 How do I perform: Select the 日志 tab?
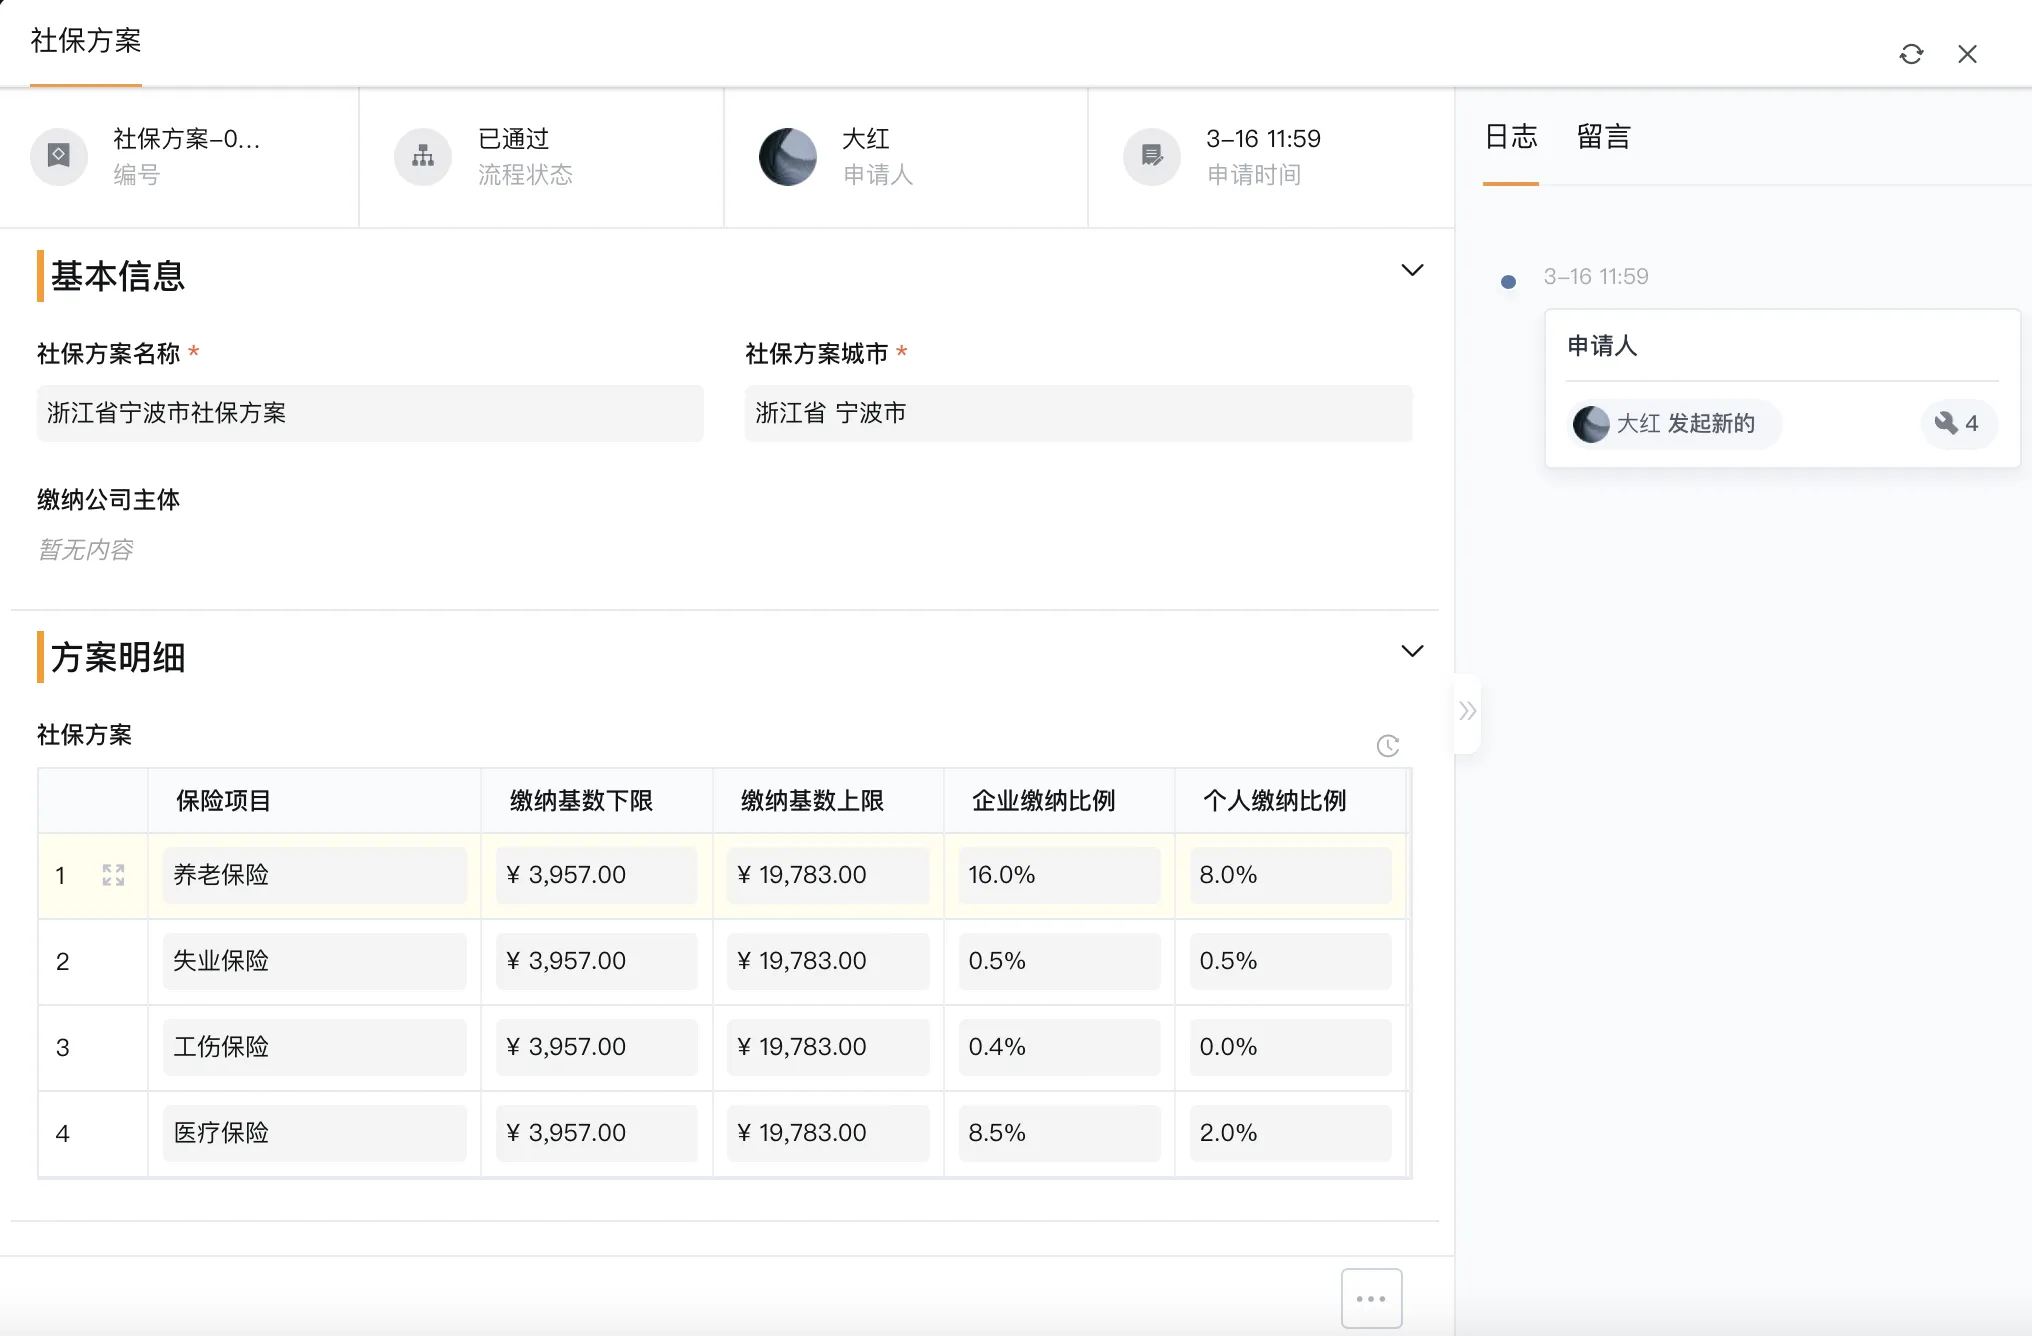point(1510,137)
